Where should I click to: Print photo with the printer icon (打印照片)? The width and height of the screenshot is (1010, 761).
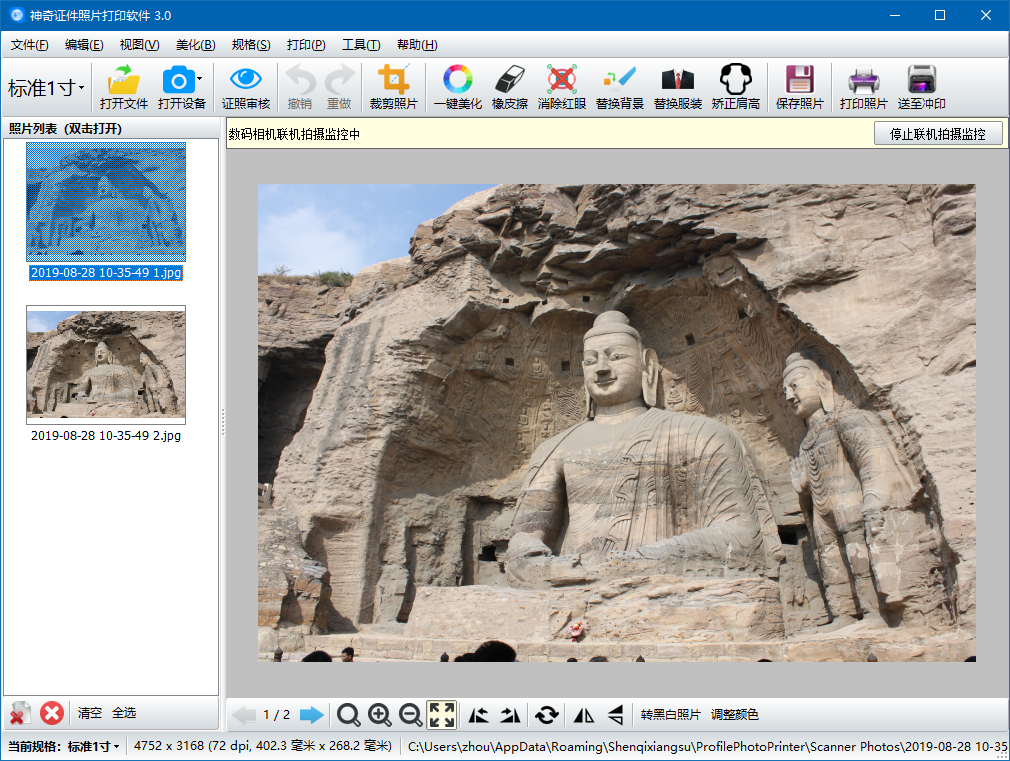click(x=864, y=87)
